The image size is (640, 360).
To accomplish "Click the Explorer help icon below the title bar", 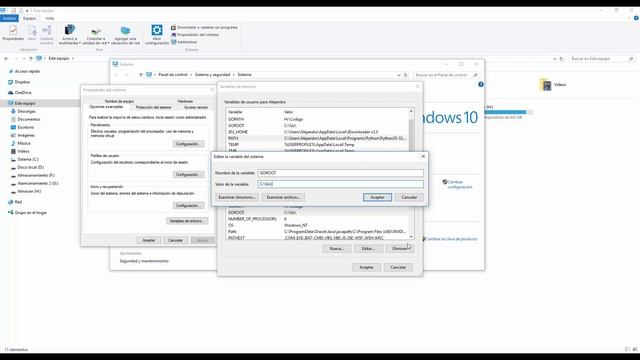I will pyautogui.click(x=636, y=18).
